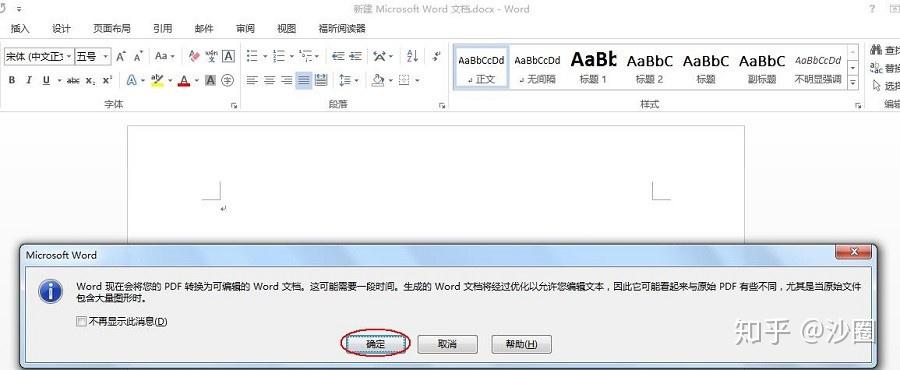Align text right
This screenshot has width=900, height=370.
click(286, 81)
